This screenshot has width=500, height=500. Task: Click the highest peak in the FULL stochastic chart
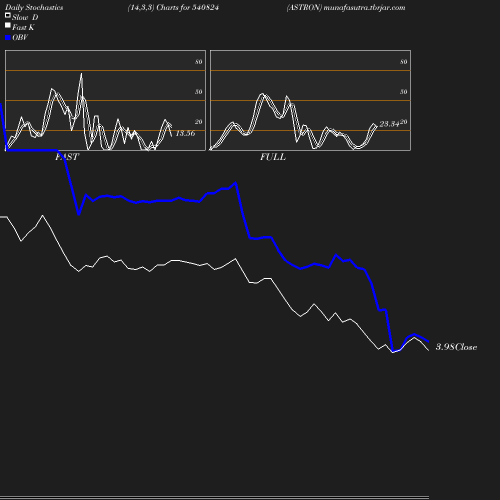point(263,94)
